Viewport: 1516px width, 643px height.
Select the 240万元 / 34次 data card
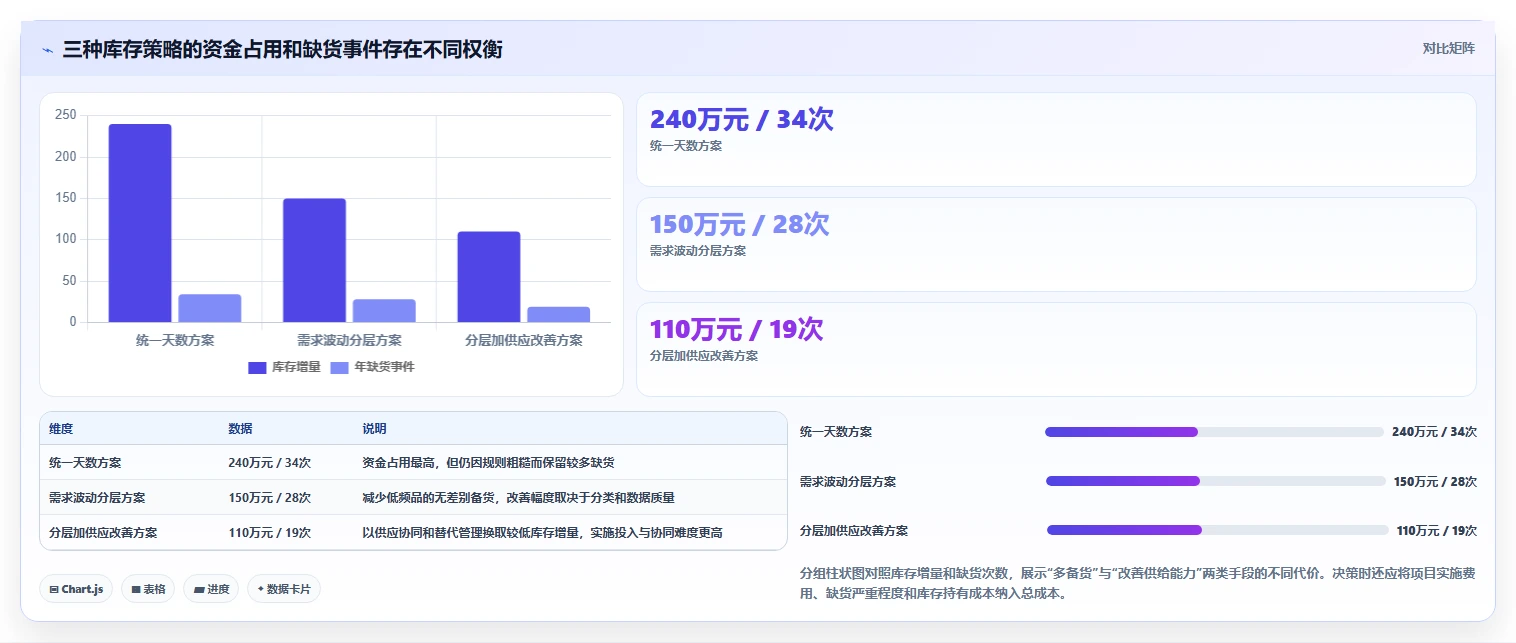pos(1056,139)
